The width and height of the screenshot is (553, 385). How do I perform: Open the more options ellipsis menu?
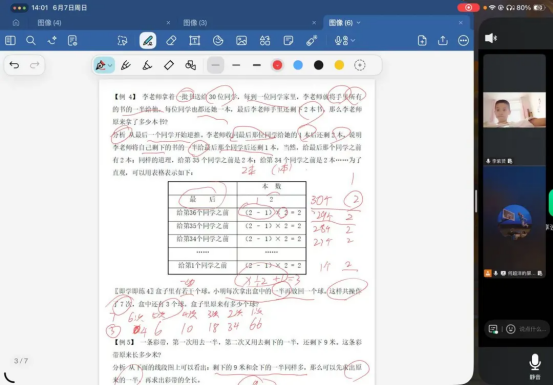click(x=463, y=41)
